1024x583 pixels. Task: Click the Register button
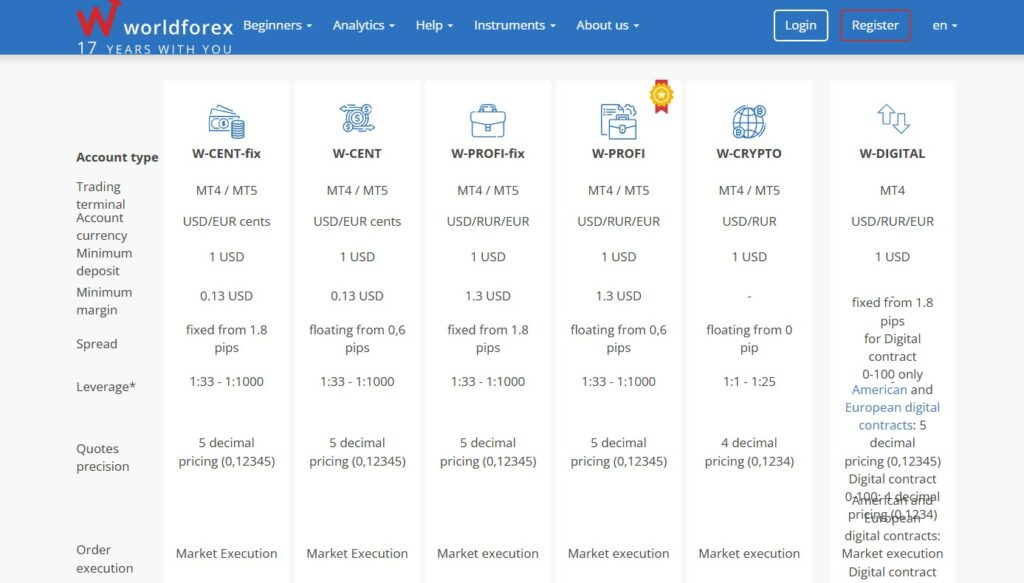875,25
